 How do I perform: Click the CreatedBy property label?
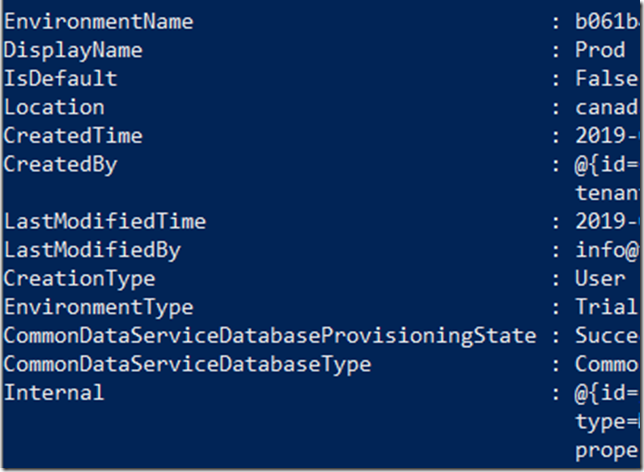(60, 165)
